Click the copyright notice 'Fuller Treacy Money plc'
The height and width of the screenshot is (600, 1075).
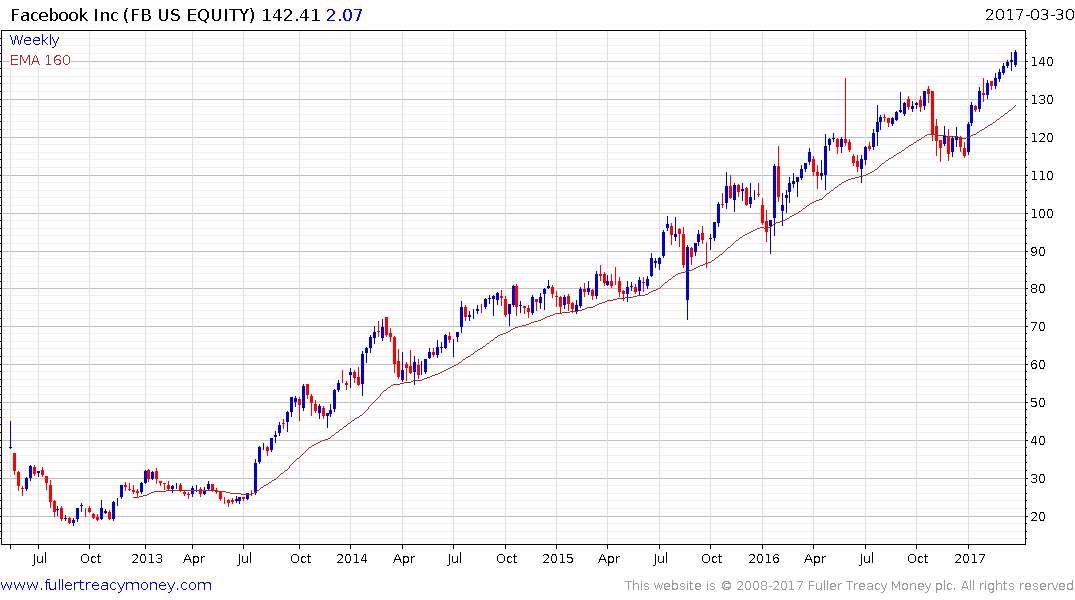point(882,586)
